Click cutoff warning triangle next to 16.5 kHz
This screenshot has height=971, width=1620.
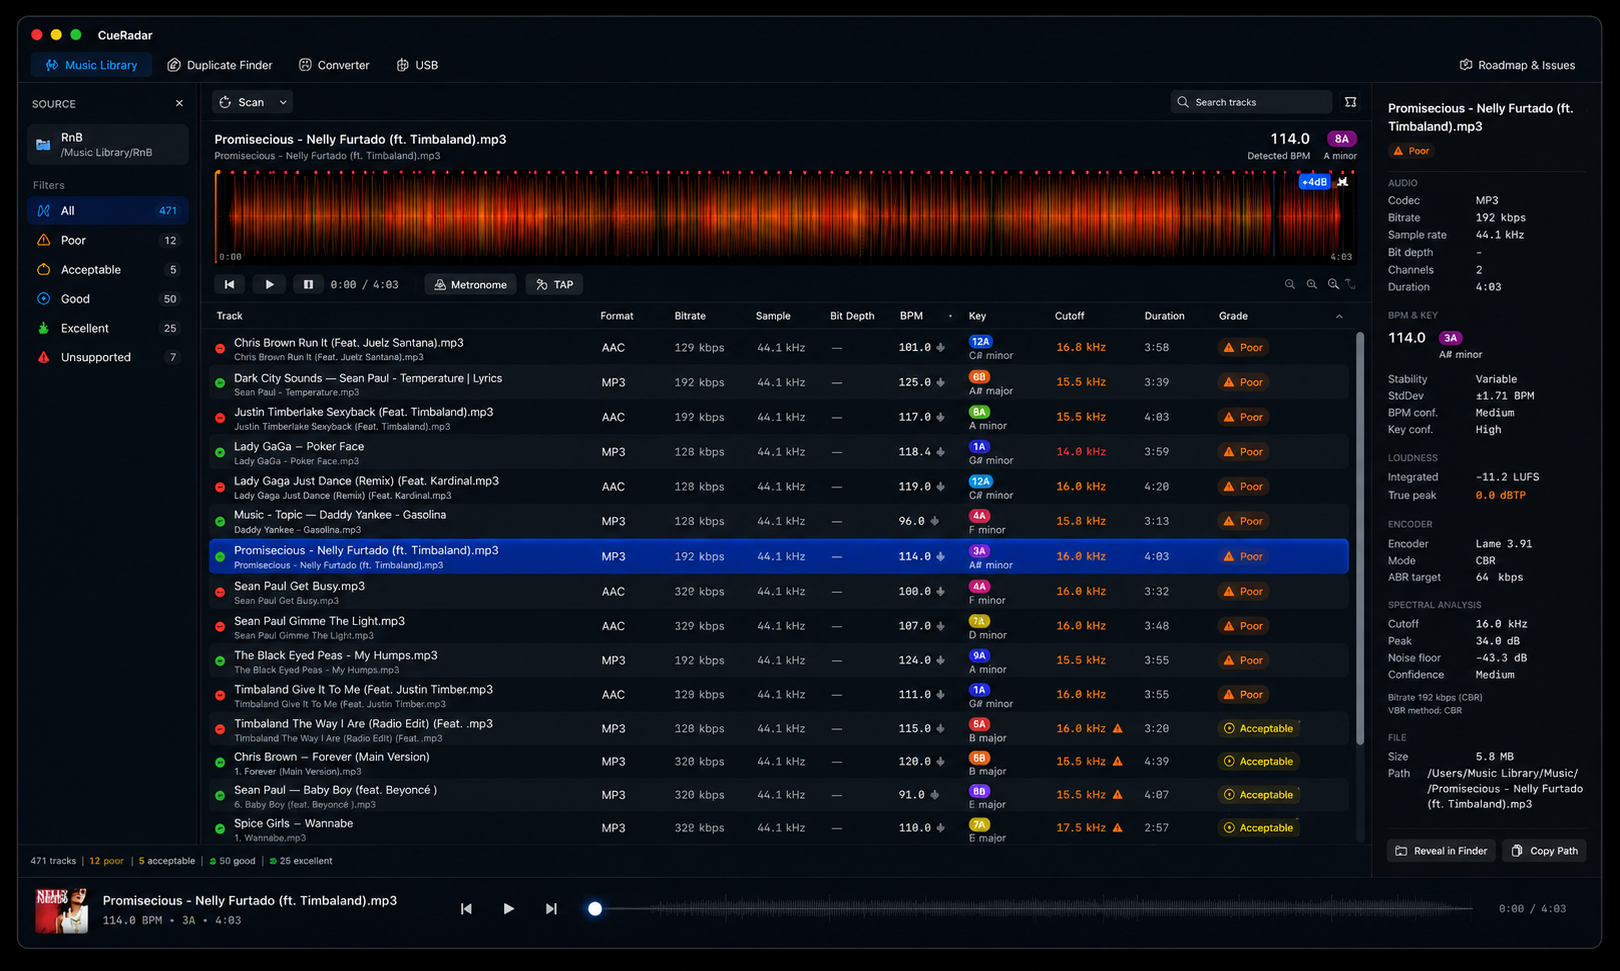point(1118,761)
